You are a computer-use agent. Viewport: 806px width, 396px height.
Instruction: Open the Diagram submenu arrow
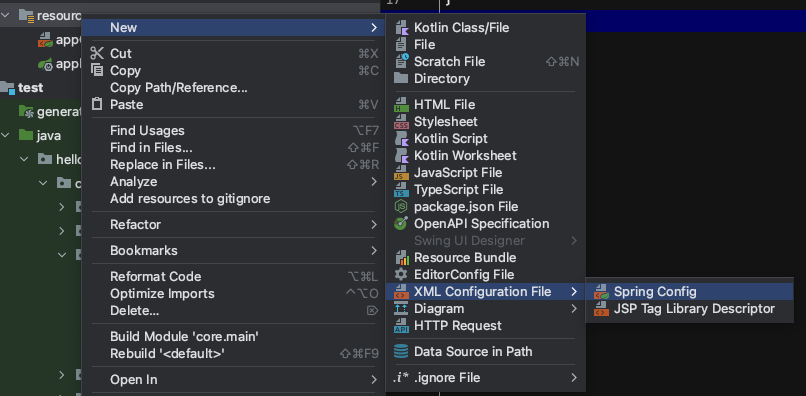[x=574, y=309]
